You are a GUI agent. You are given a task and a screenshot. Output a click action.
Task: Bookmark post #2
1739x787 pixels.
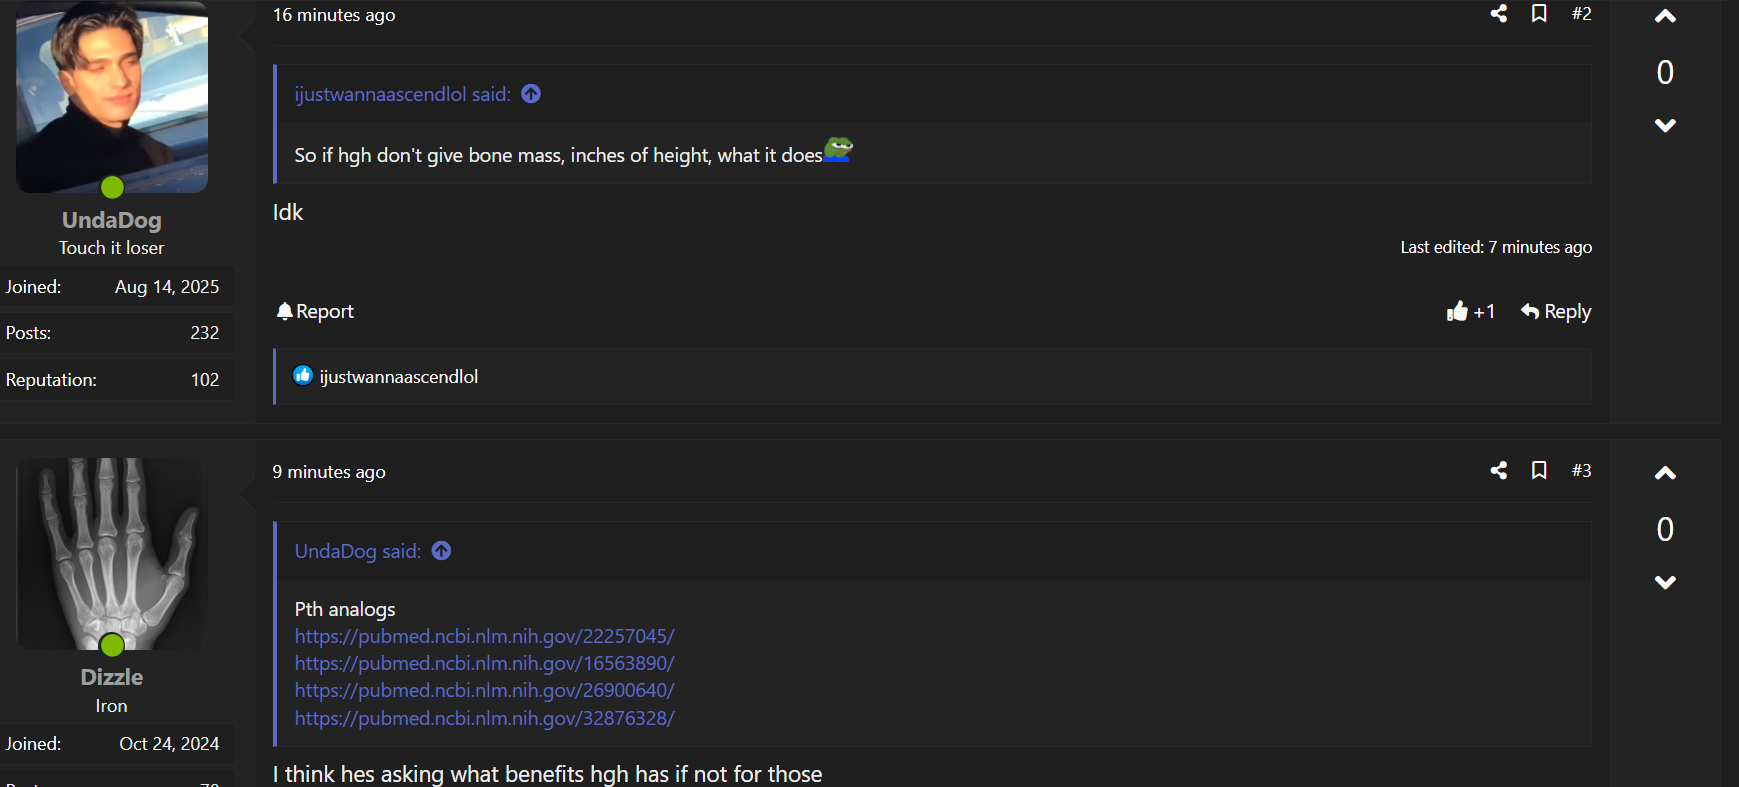[x=1539, y=13]
